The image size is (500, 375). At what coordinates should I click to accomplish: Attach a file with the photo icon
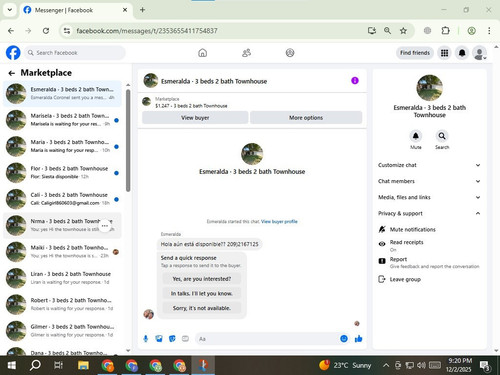[x=159, y=339]
